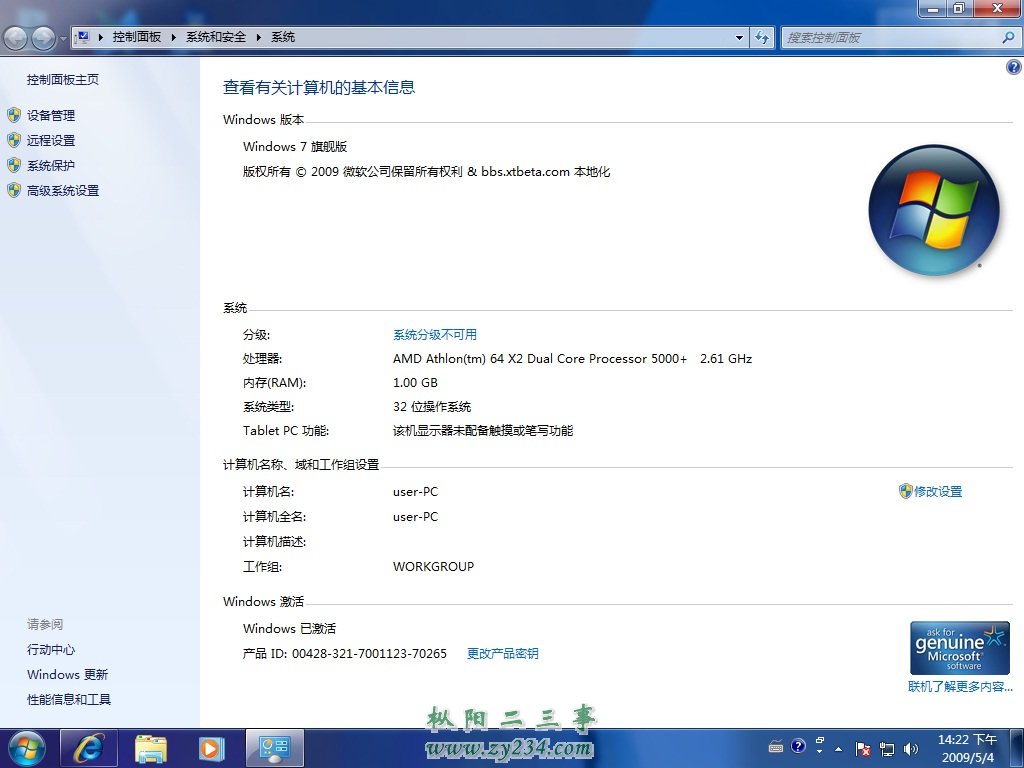Expand the arrow after 控制面板 breadcrumb
The height and width of the screenshot is (768, 1024).
click(x=173, y=37)
